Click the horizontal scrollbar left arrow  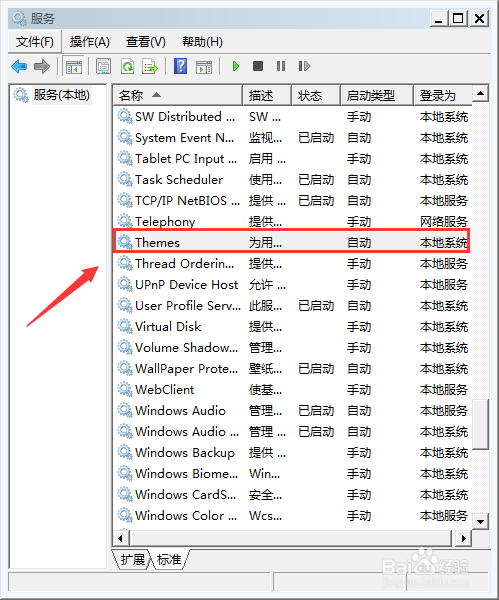coord(121,538)
